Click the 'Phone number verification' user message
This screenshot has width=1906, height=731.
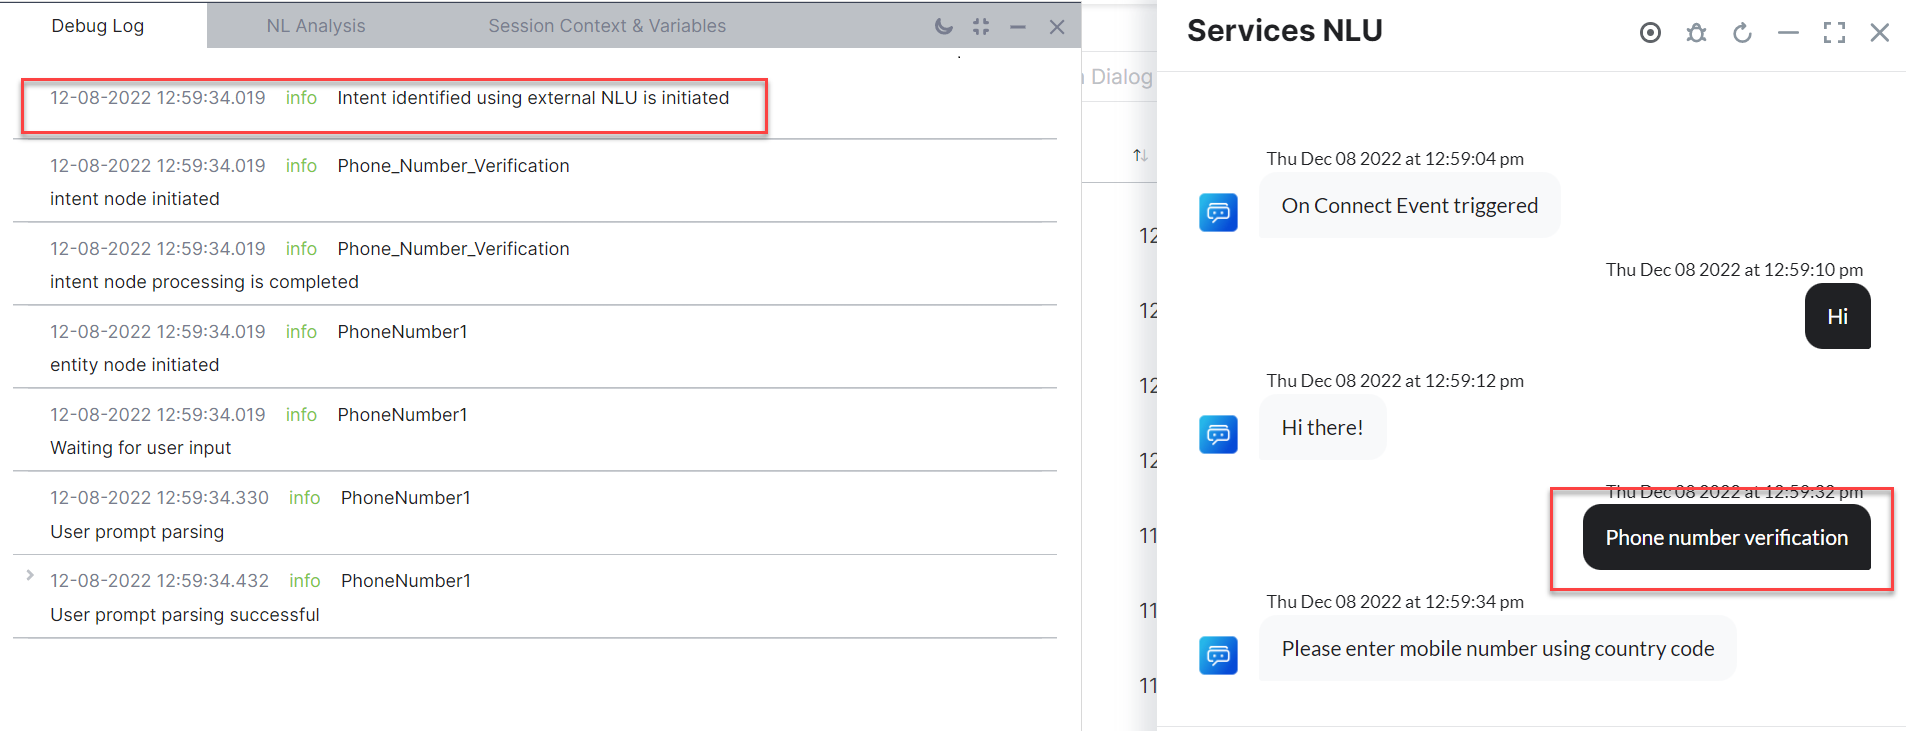(1726, 538)
